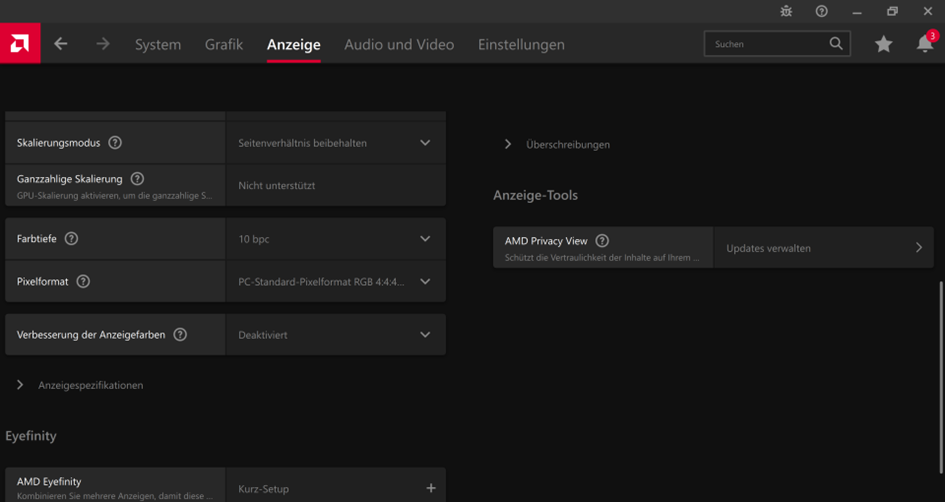Click the help icon next to Skalierungsmodus

coord(115,143)
